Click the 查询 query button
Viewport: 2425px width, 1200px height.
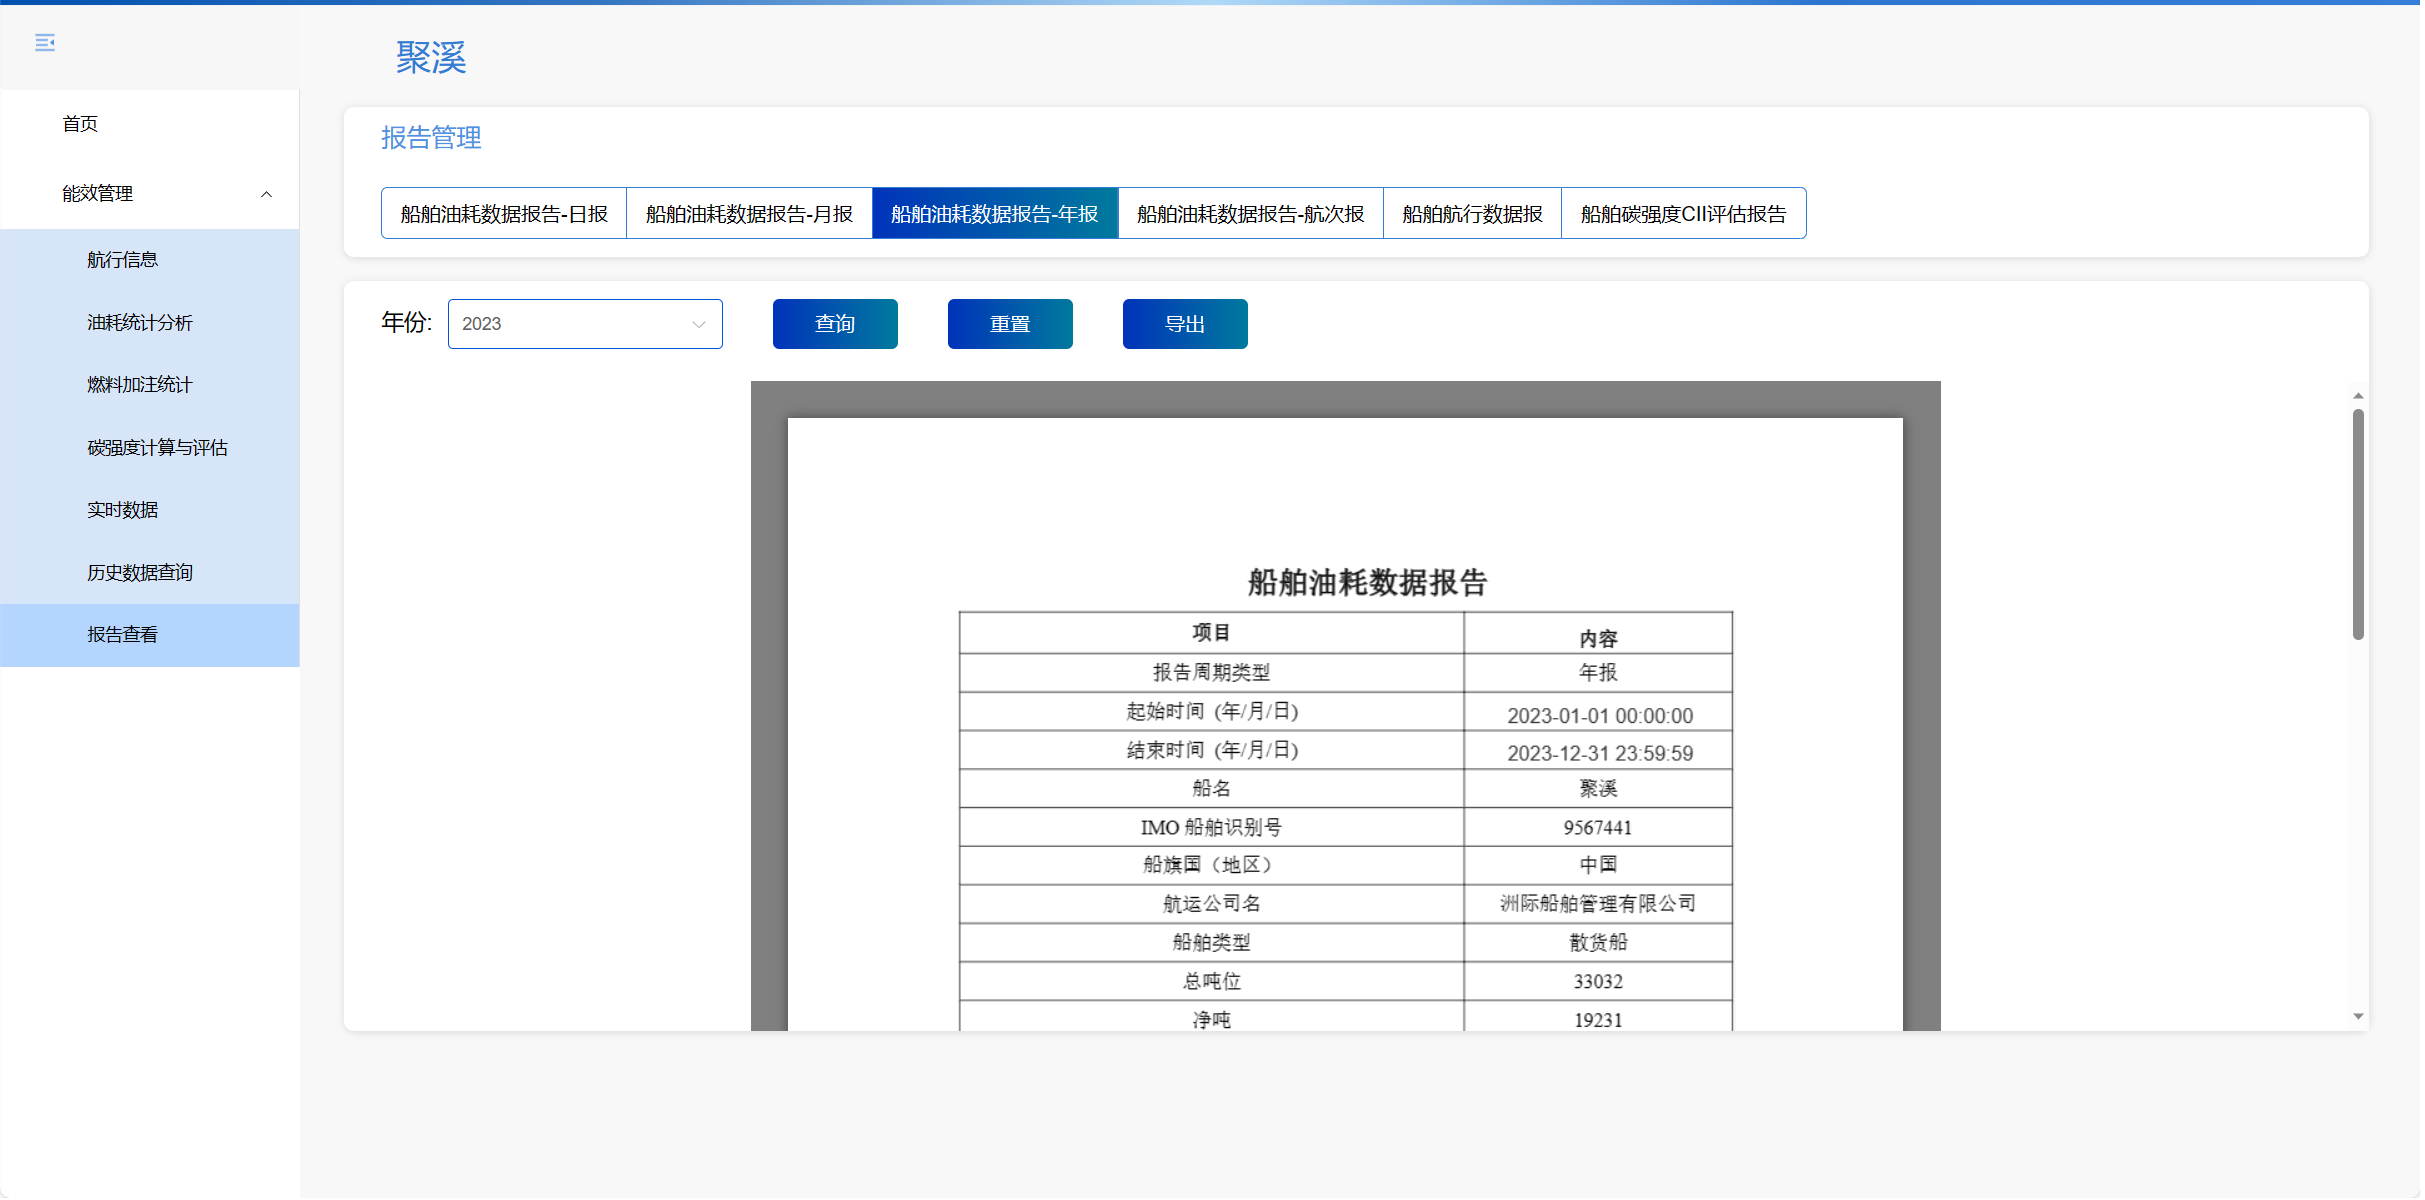(835, 324)
